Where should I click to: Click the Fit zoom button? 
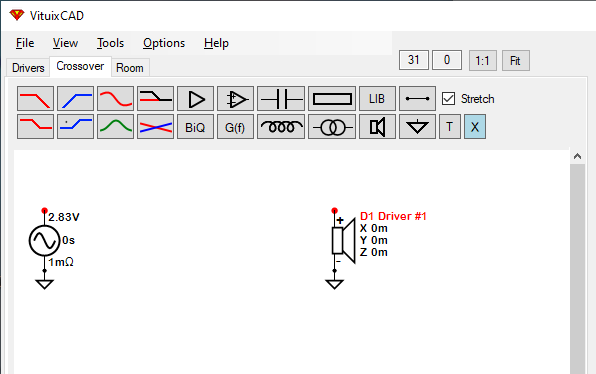coord(515,60)
